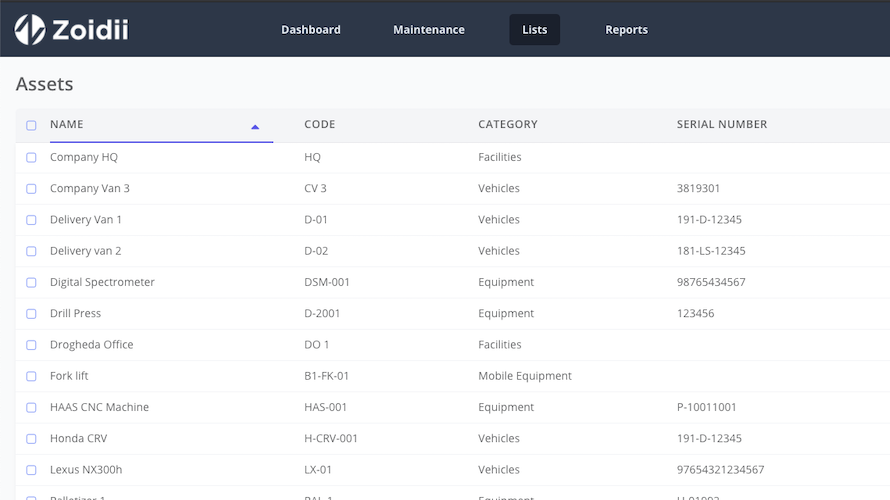Click serial number P-10011001
Image resolution: width=890 pixels, height=500 pixels.
point(707,407)
